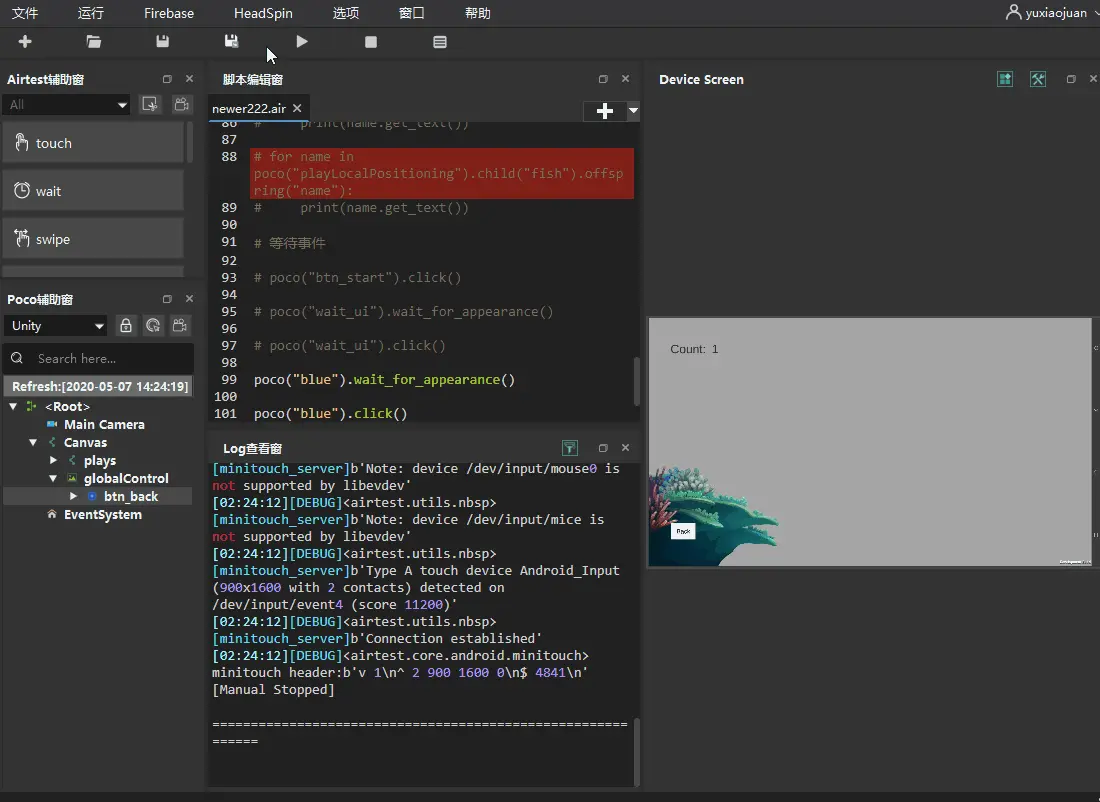Click the open folder toolbar icon

tap(94, 42)
